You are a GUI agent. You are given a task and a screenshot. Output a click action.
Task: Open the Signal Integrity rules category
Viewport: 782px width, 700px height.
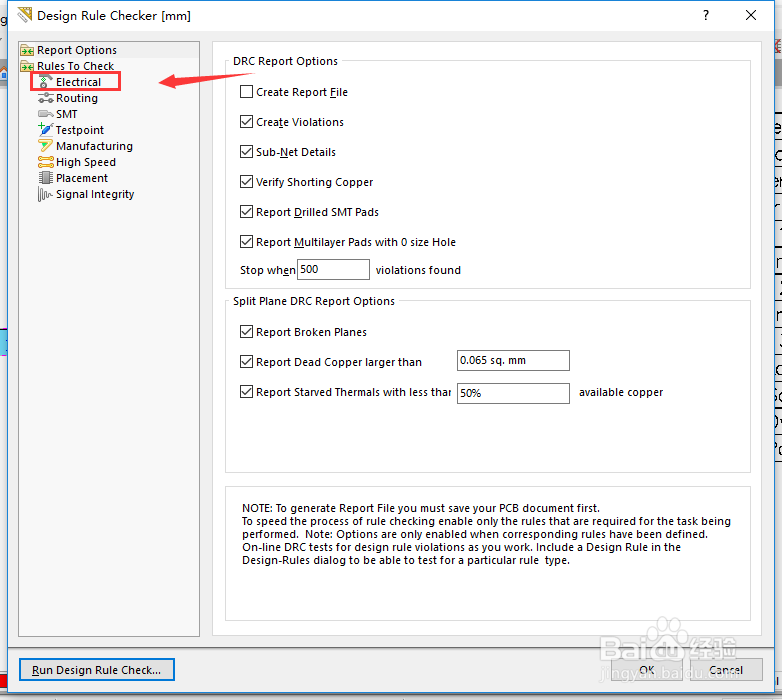point(95,194)
